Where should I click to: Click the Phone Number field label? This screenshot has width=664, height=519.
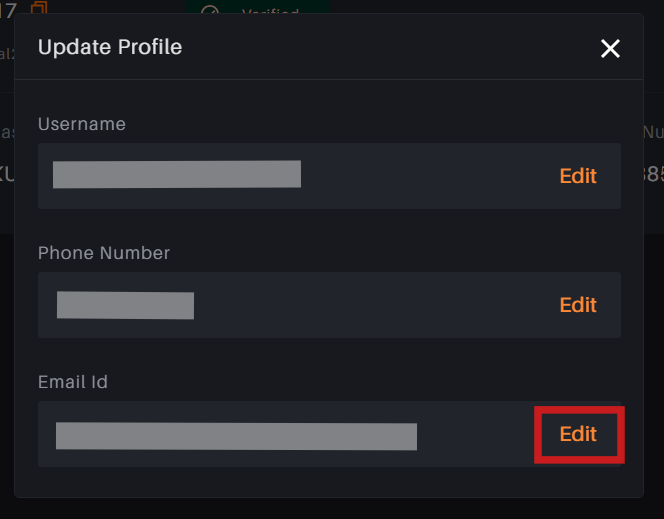click(104, 253)
